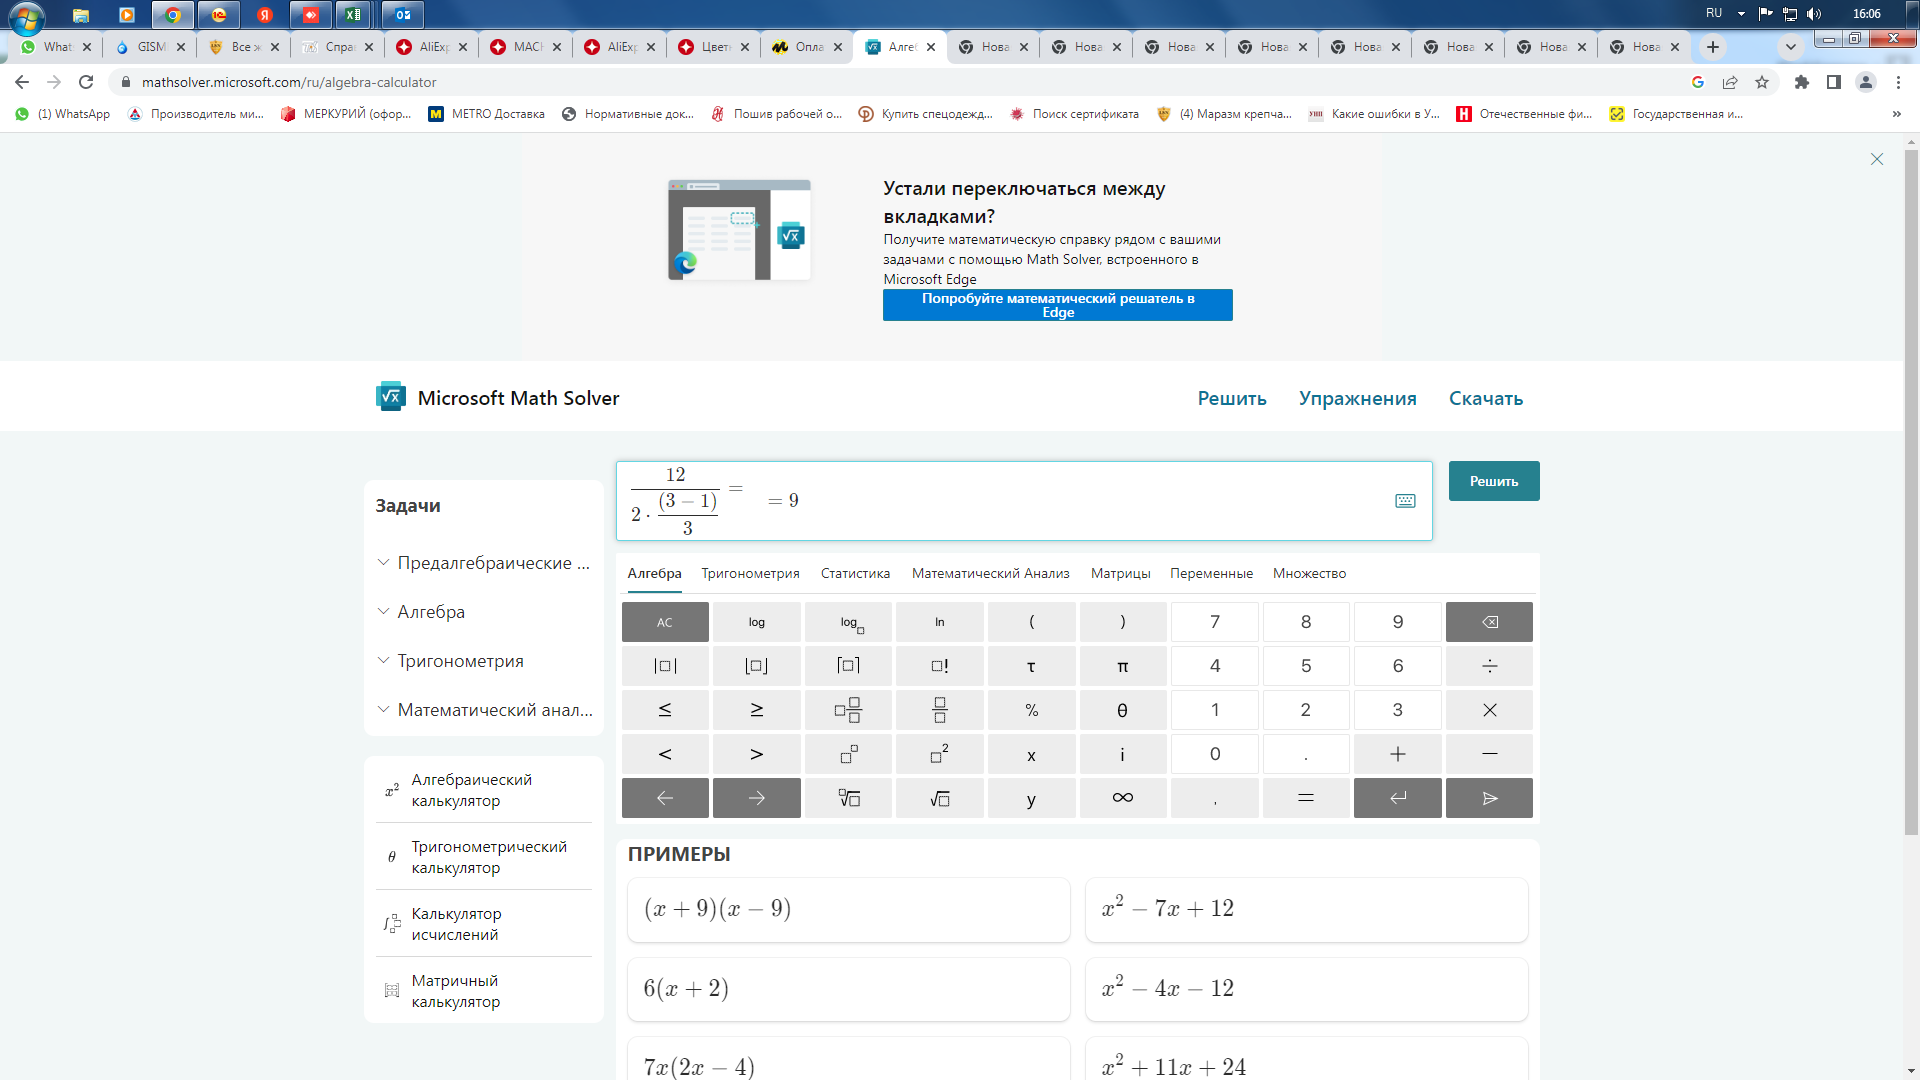1920x1080 pixels.
Task: Click inside the equation input field
Action: click(x=1050, y=501)
